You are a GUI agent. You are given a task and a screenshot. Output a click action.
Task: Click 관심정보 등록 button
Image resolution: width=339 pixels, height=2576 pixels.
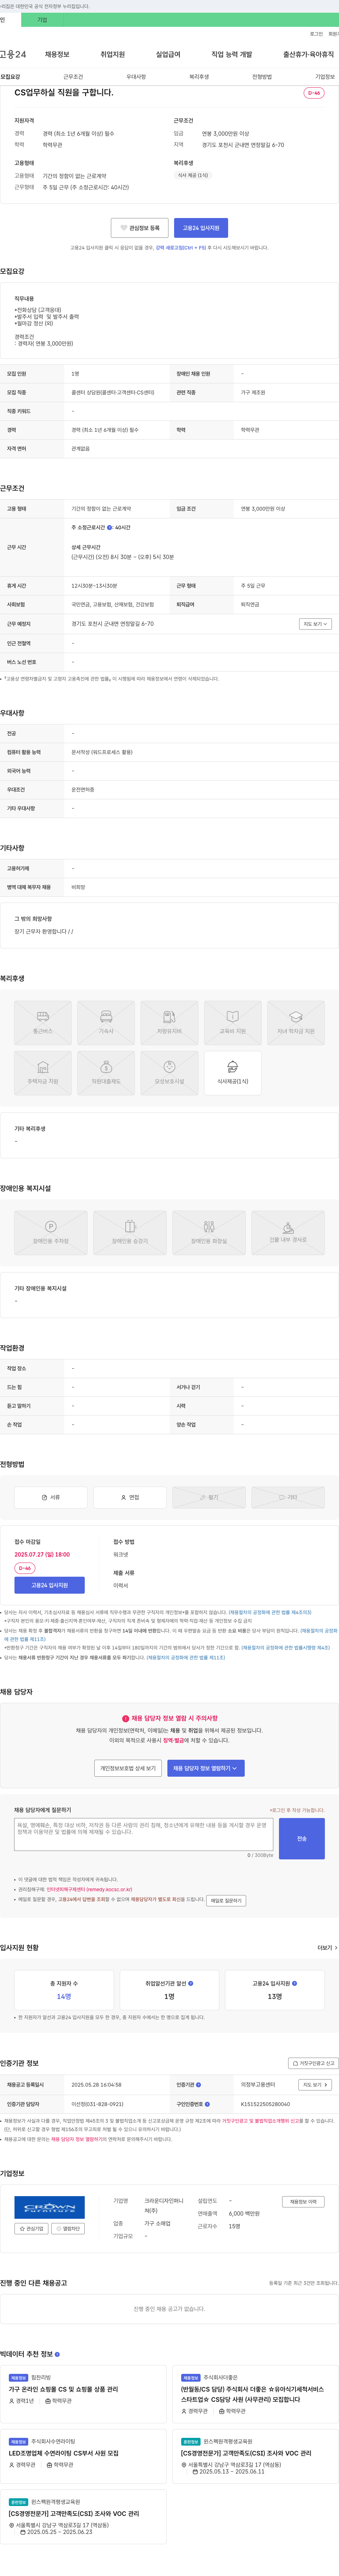[139, 228]
